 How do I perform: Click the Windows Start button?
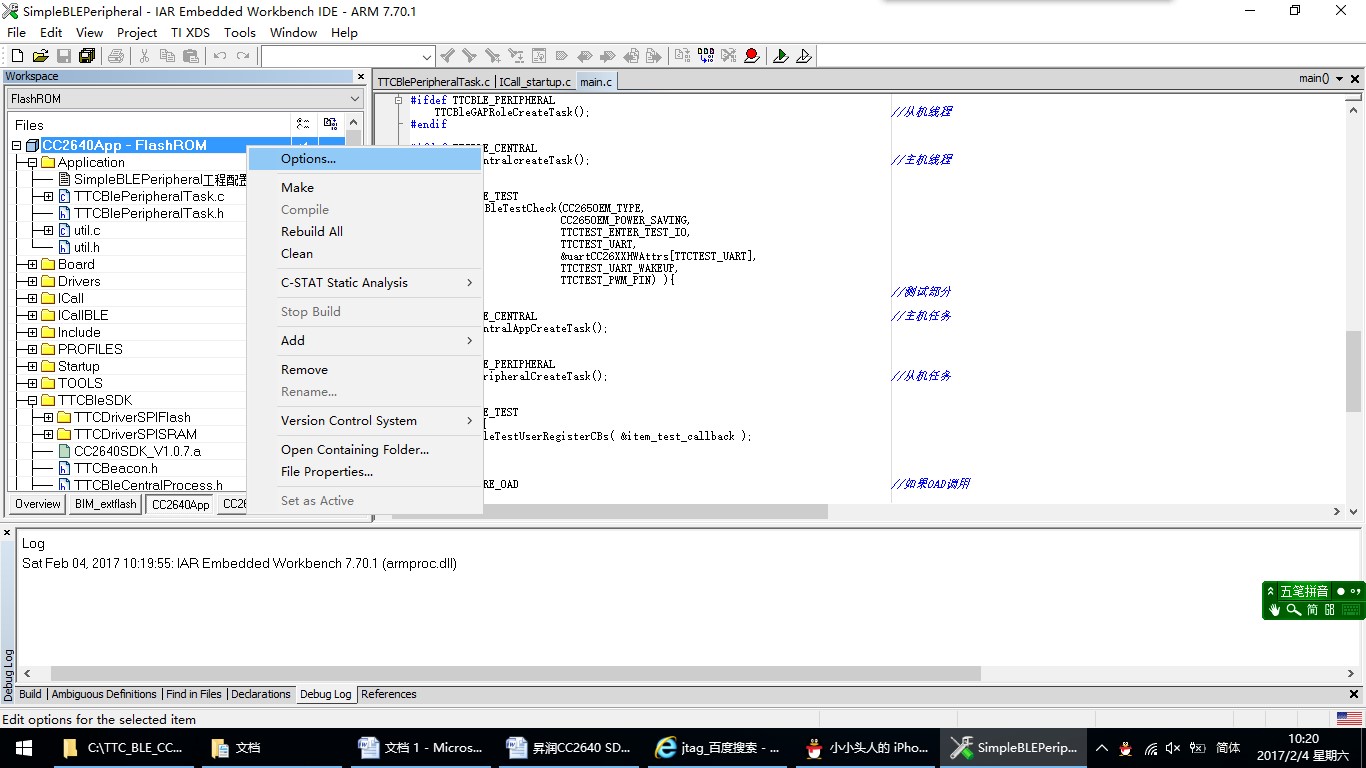point(24,747)
